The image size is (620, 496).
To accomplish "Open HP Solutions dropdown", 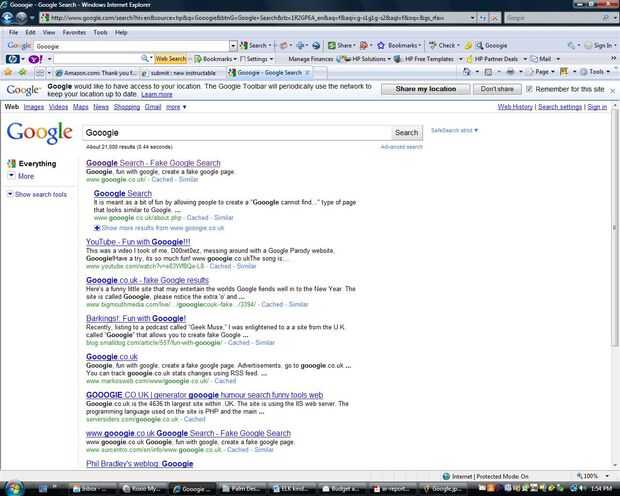I will click(368, 59).
